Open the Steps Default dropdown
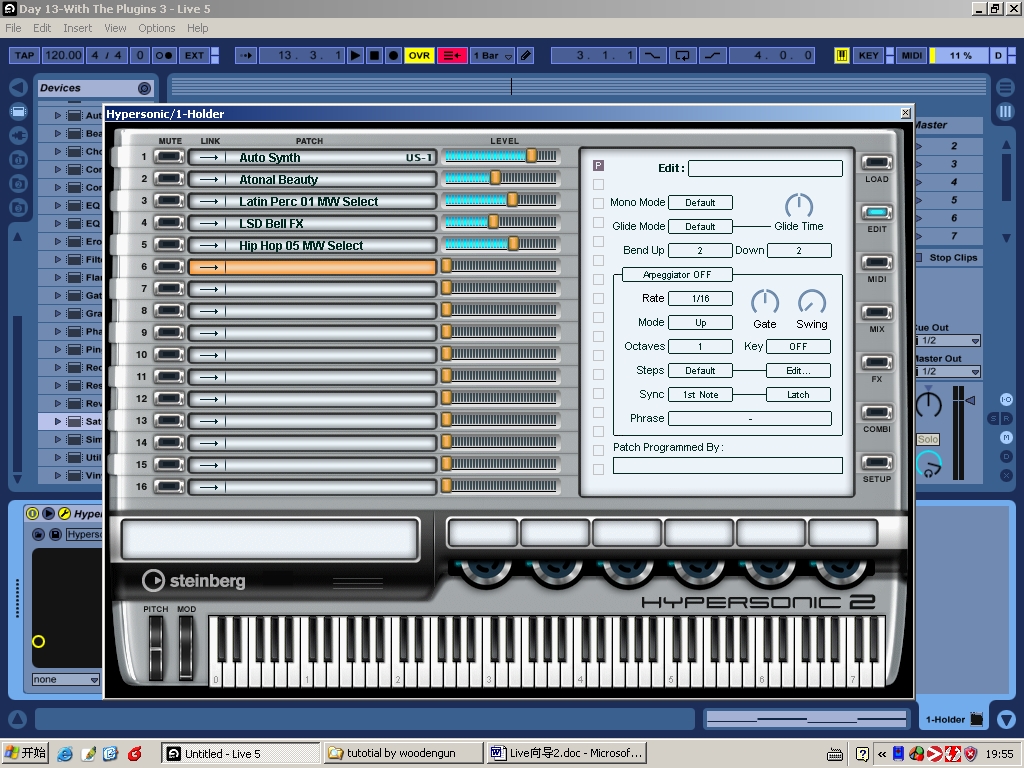This screenshot has width=1024, height=768. (700, 370)
